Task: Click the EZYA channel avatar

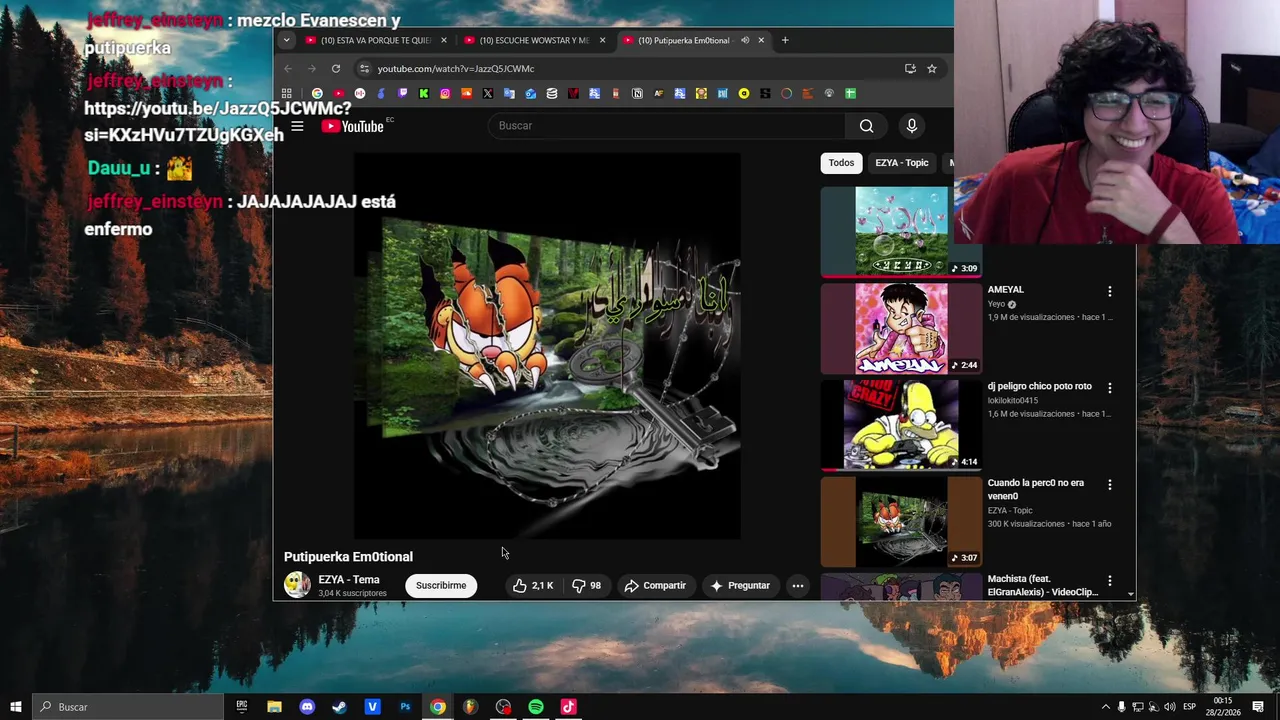Action: click(297, 585)
